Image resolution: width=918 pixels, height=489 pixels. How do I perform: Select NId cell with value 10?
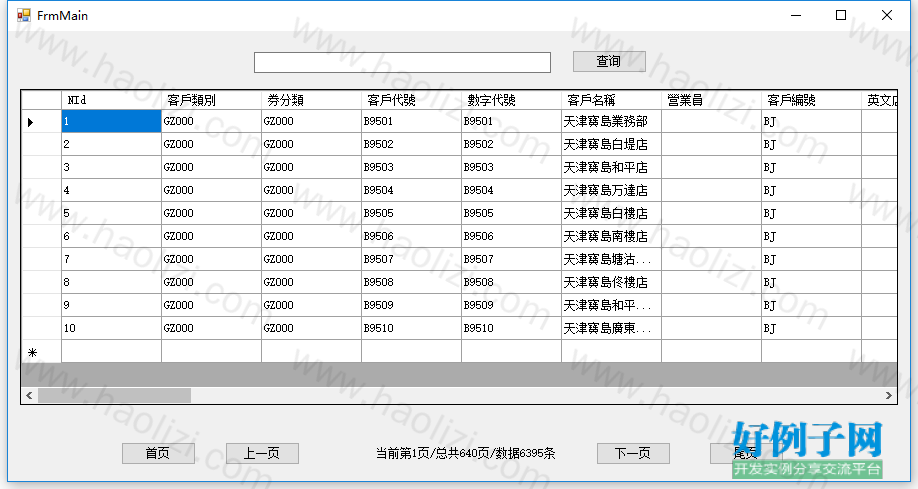[x=111, y=328]
